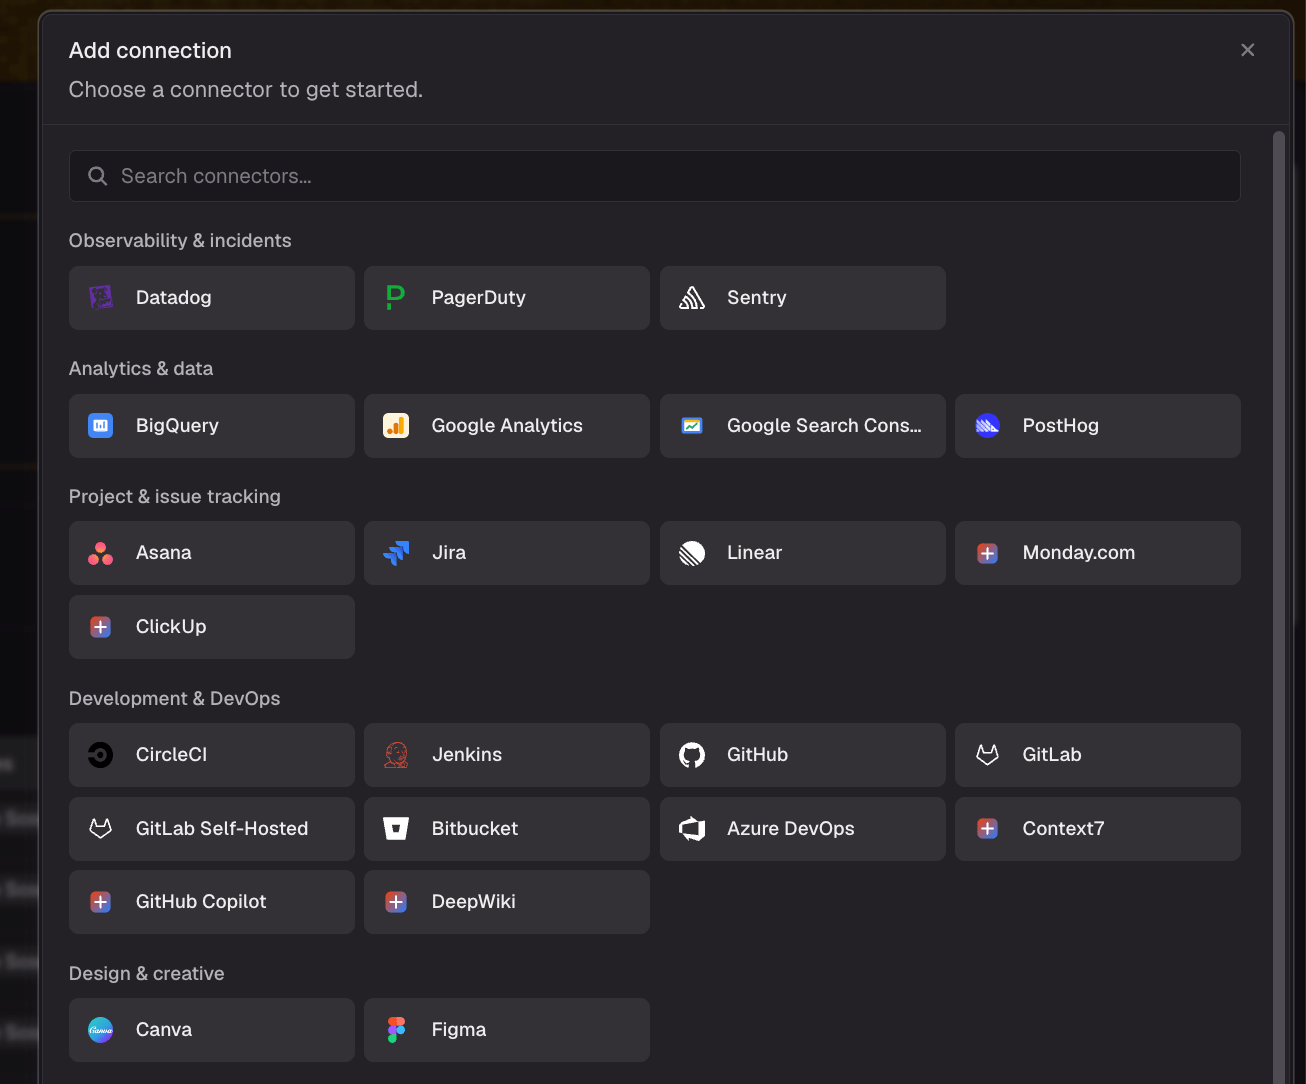This screenshot has height=1084, width=1306.
Task: Click the Linear logo icon
Action: pos(692,553)
